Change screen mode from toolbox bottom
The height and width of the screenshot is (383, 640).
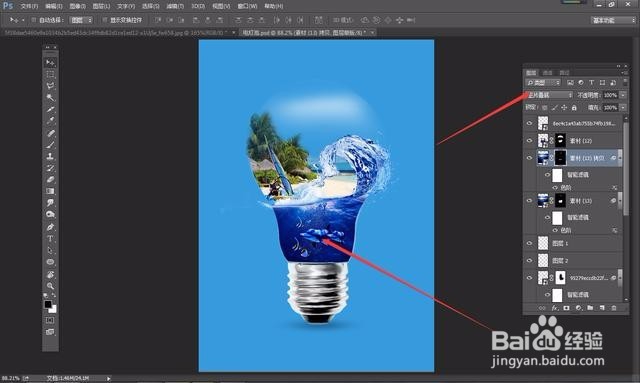50,332
